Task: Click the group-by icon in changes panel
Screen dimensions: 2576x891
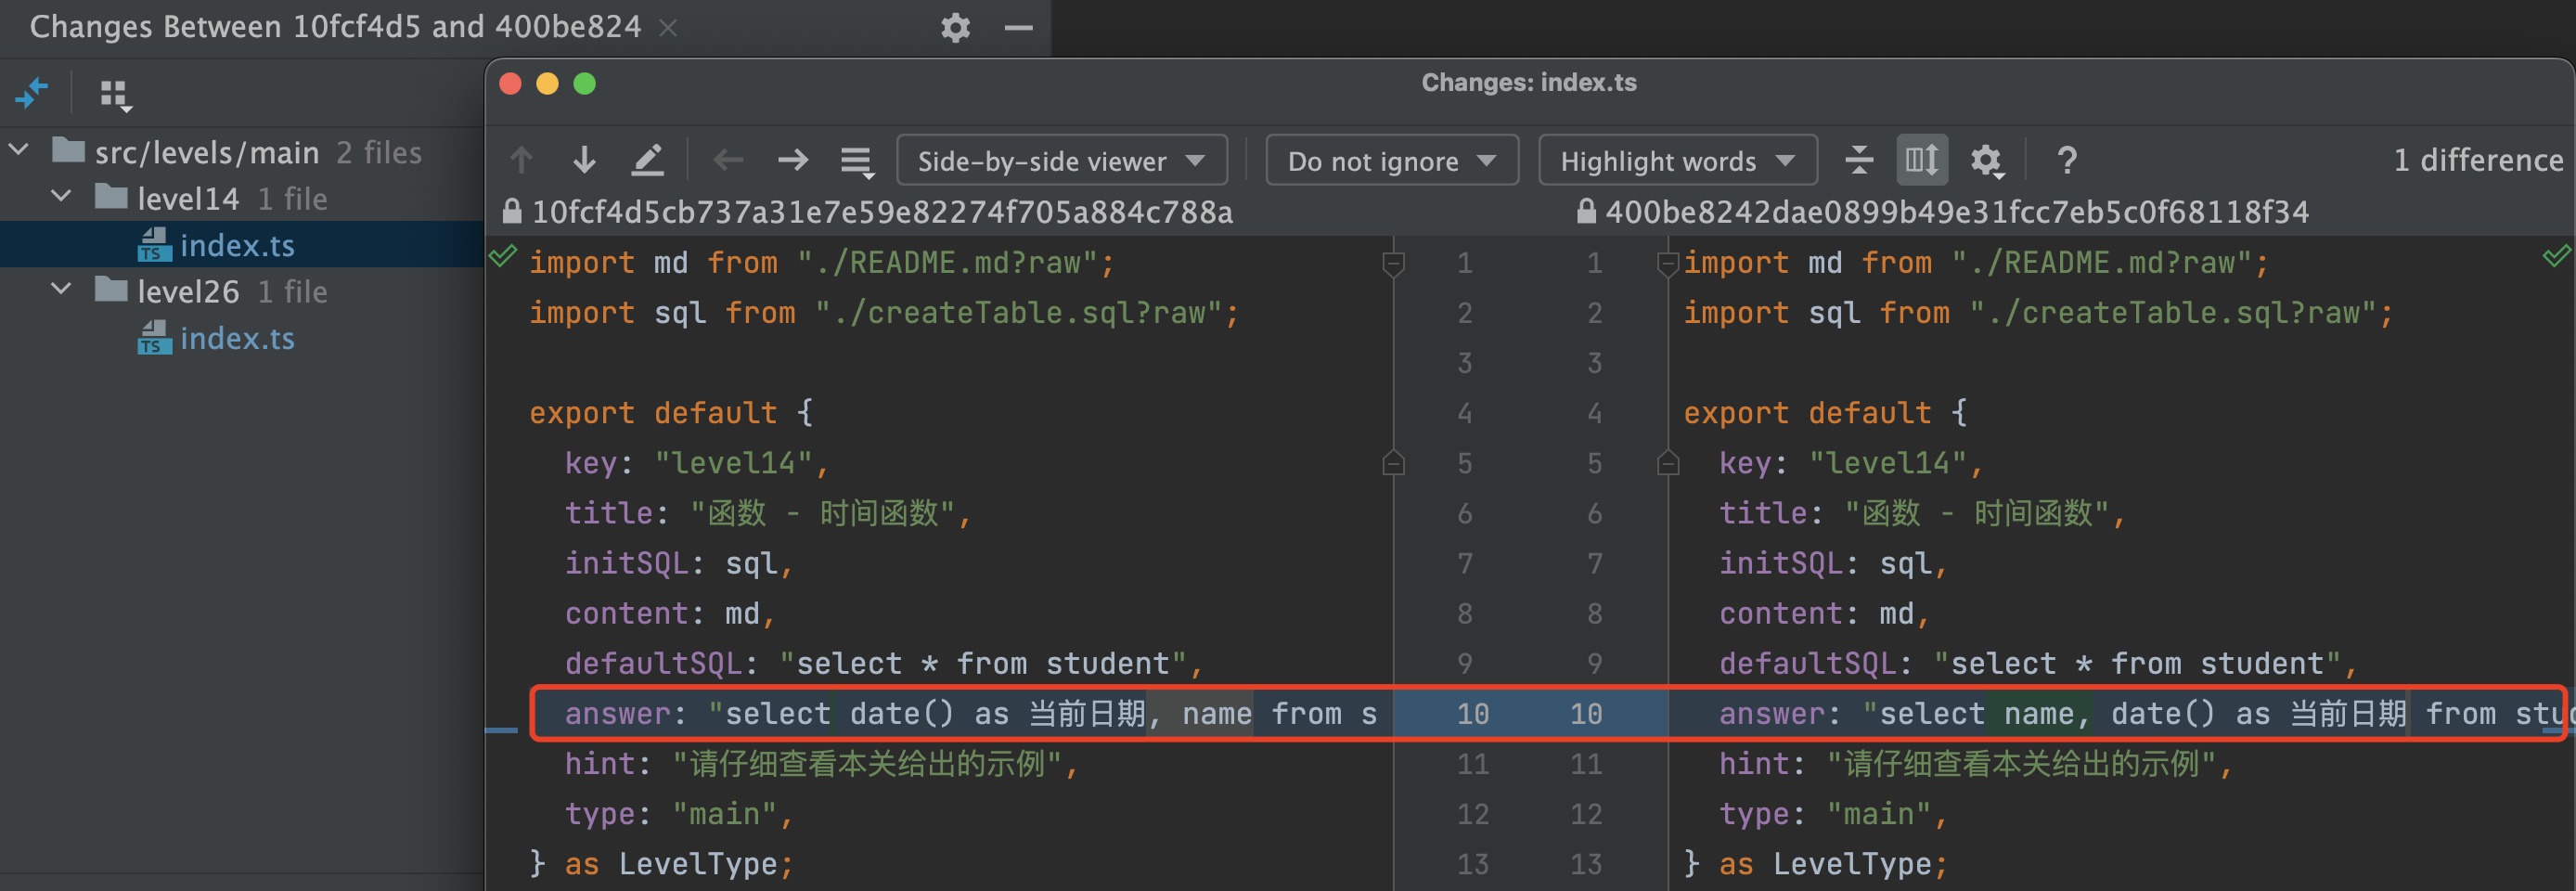Action: point(115,95)
